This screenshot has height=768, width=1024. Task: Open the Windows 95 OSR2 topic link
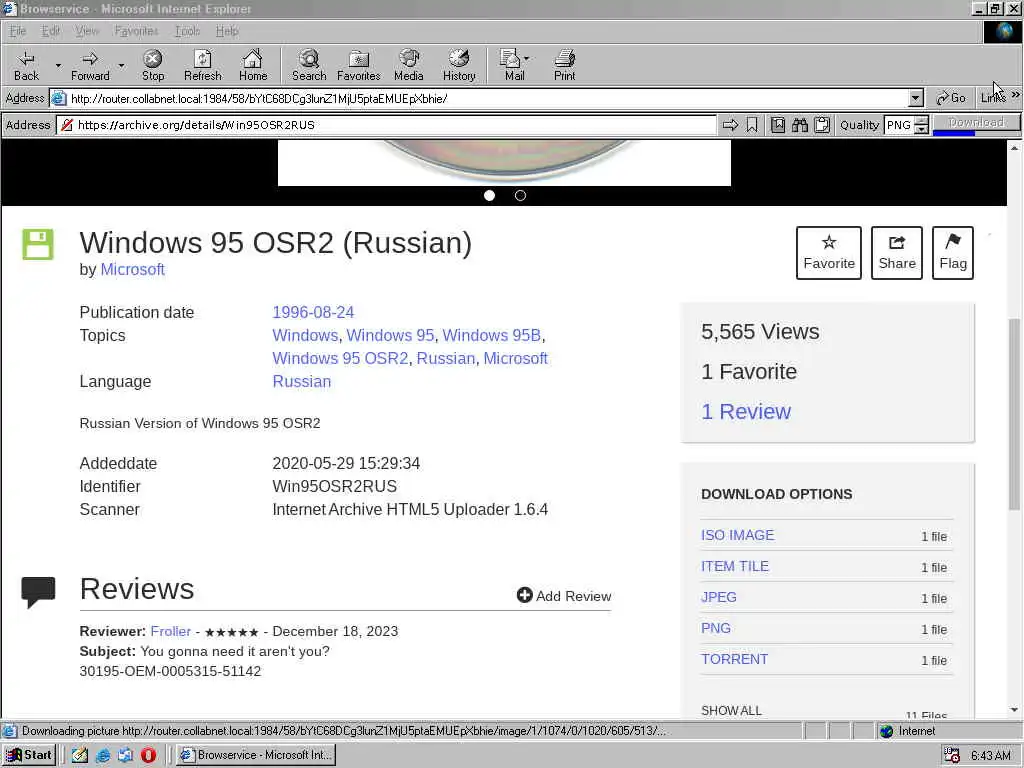(x=340, y=359)
